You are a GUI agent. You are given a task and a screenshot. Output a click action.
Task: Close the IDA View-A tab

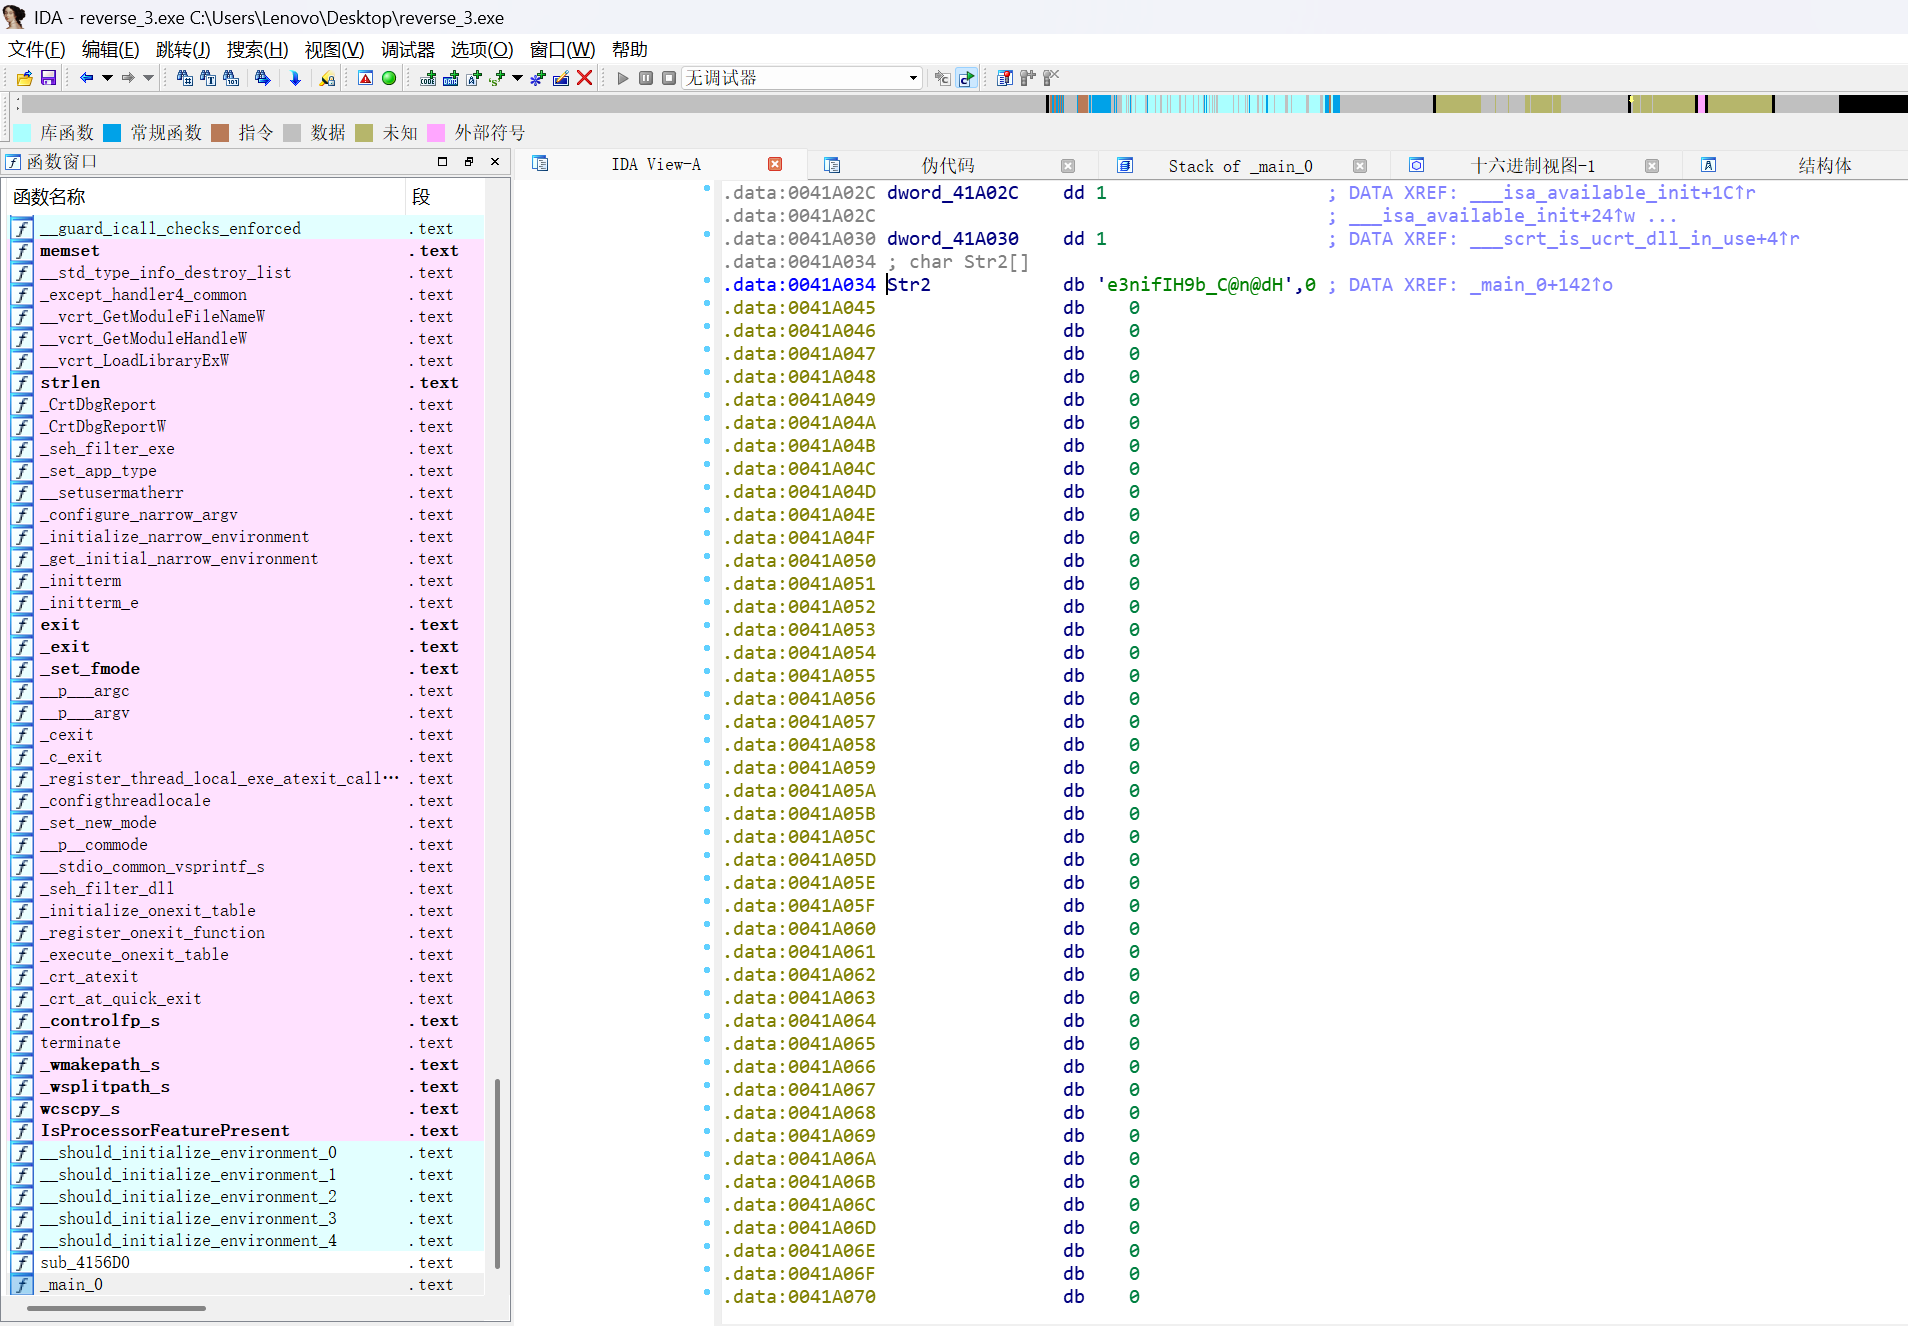click(x=775, y=164)
